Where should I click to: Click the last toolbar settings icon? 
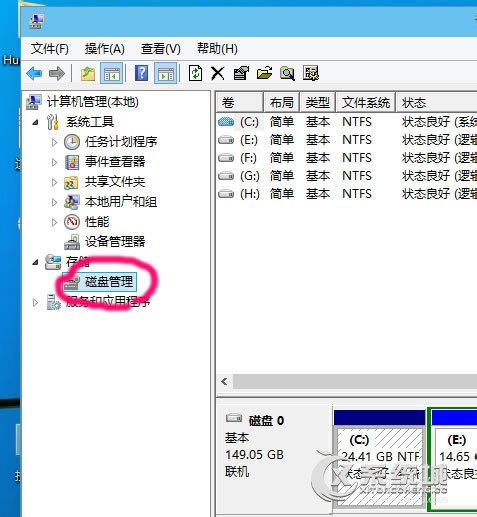click(311, 73)
